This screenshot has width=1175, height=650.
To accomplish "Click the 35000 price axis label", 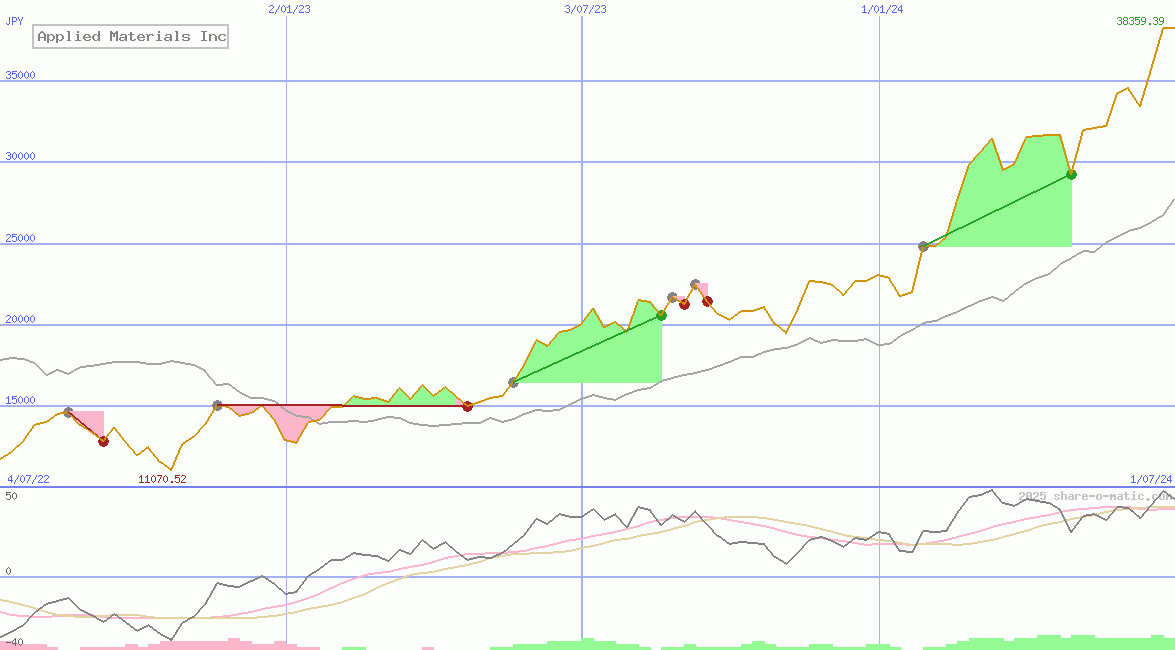I will [x=20, y=75].
